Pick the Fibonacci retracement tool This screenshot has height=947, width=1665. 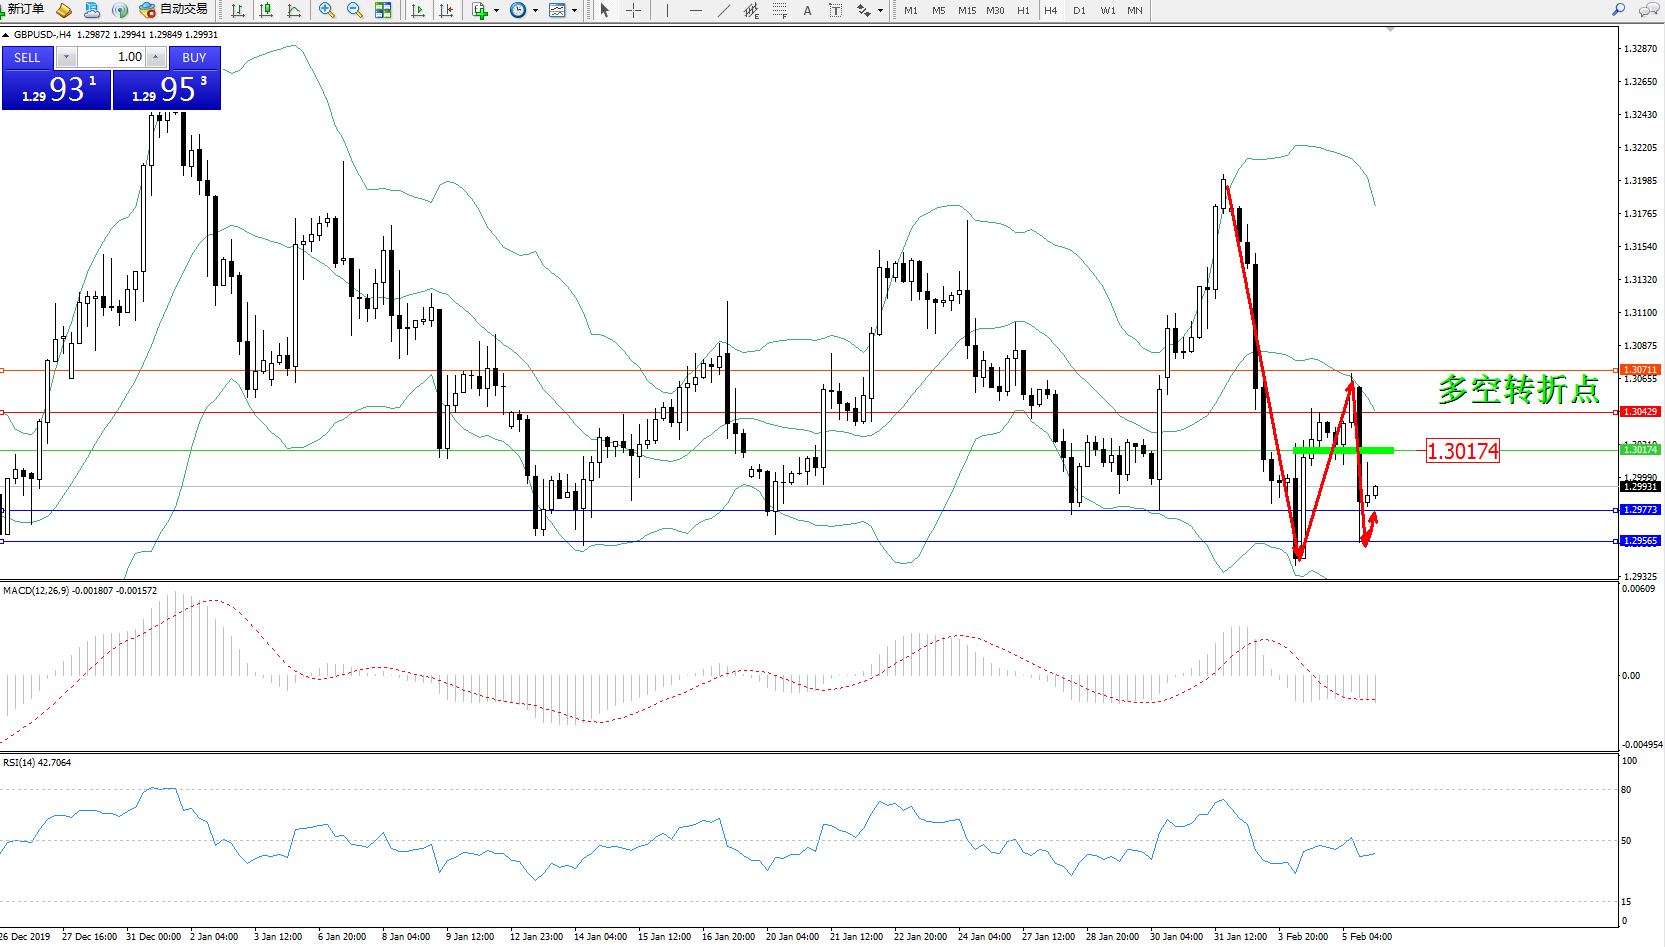click(780, 10)
